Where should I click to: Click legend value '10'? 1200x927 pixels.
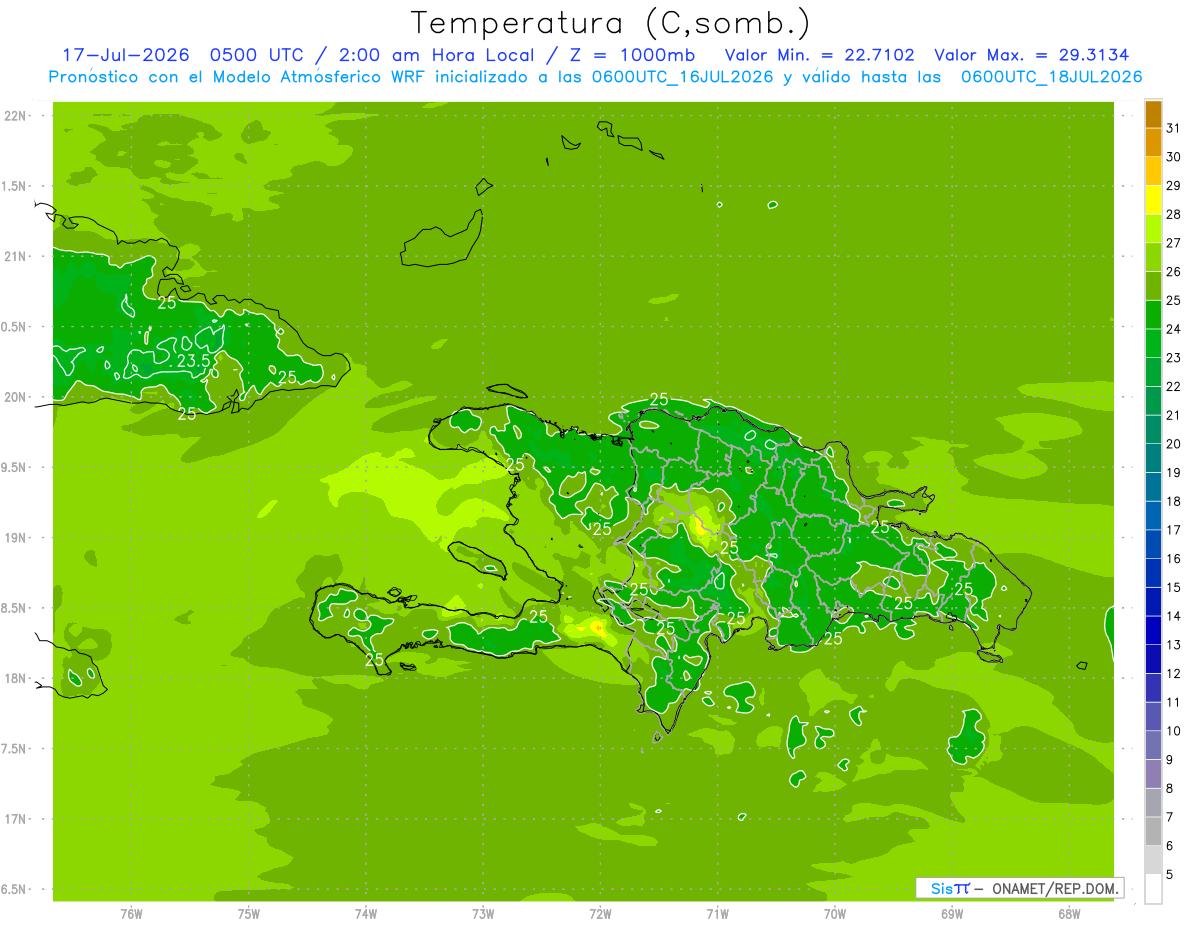(1174, 731)
